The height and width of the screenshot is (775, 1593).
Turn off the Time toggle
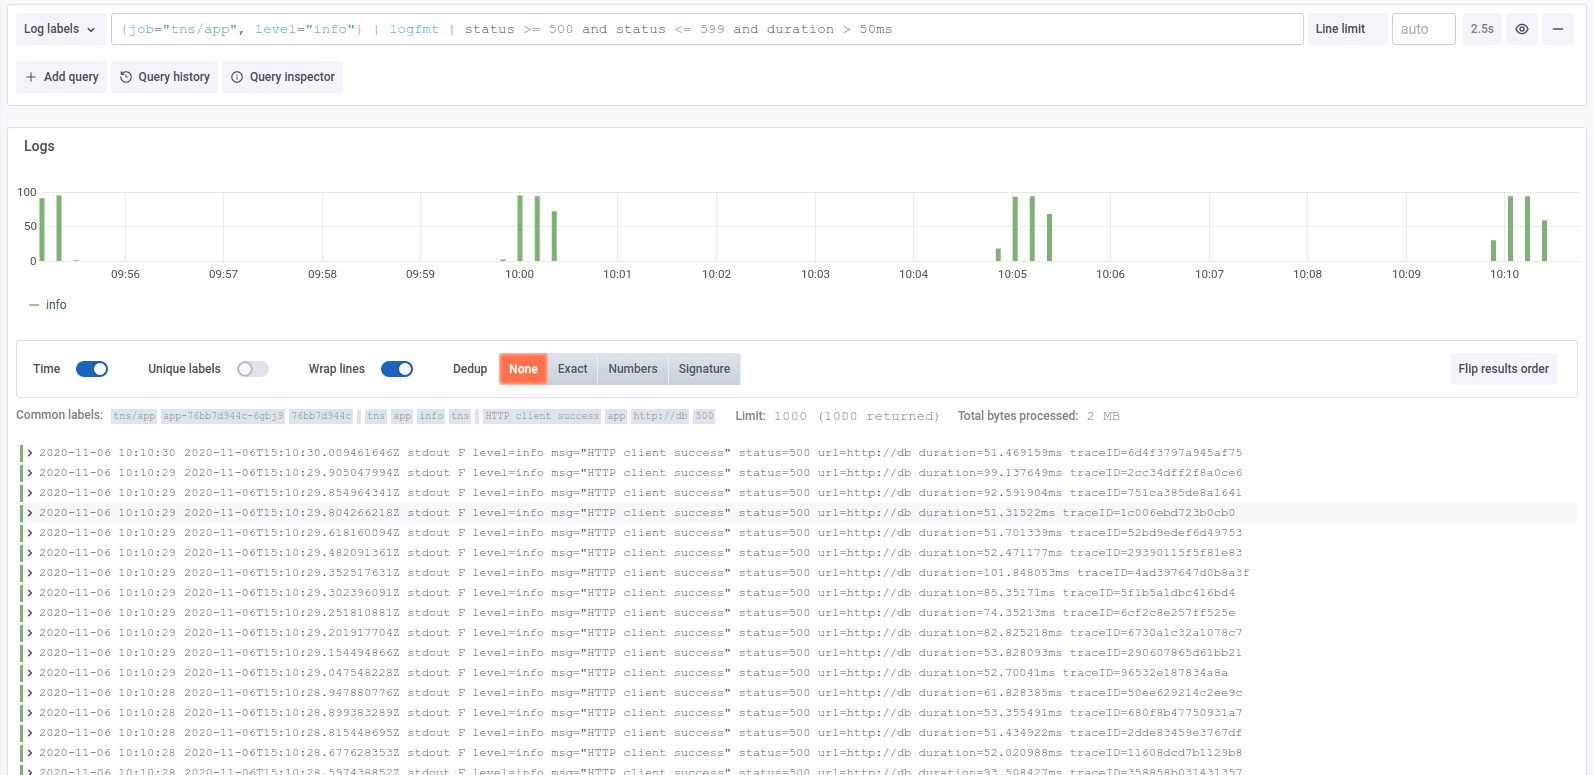(x=92, y=369)
